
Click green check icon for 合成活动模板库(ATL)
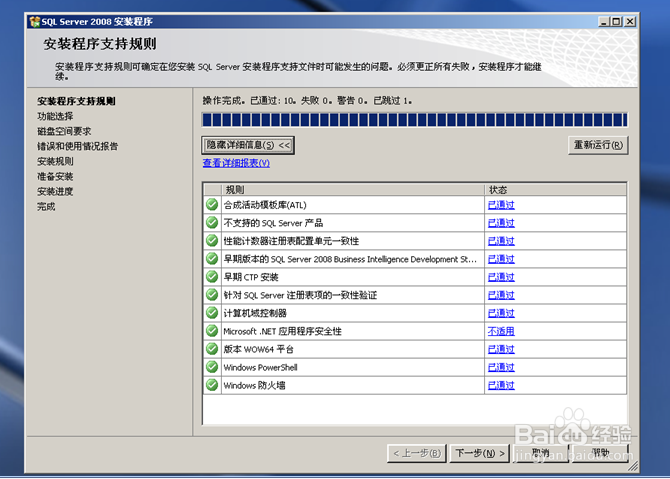point(212,205)
